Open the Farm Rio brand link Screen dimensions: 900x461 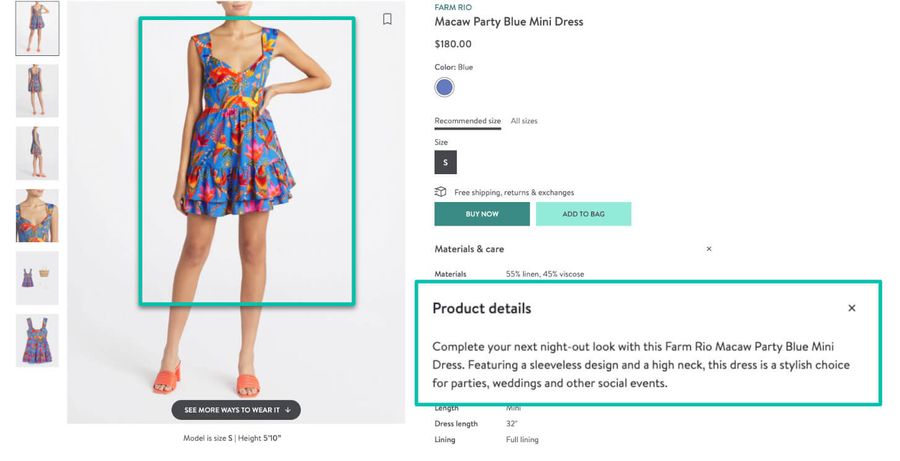coord(454,7)
